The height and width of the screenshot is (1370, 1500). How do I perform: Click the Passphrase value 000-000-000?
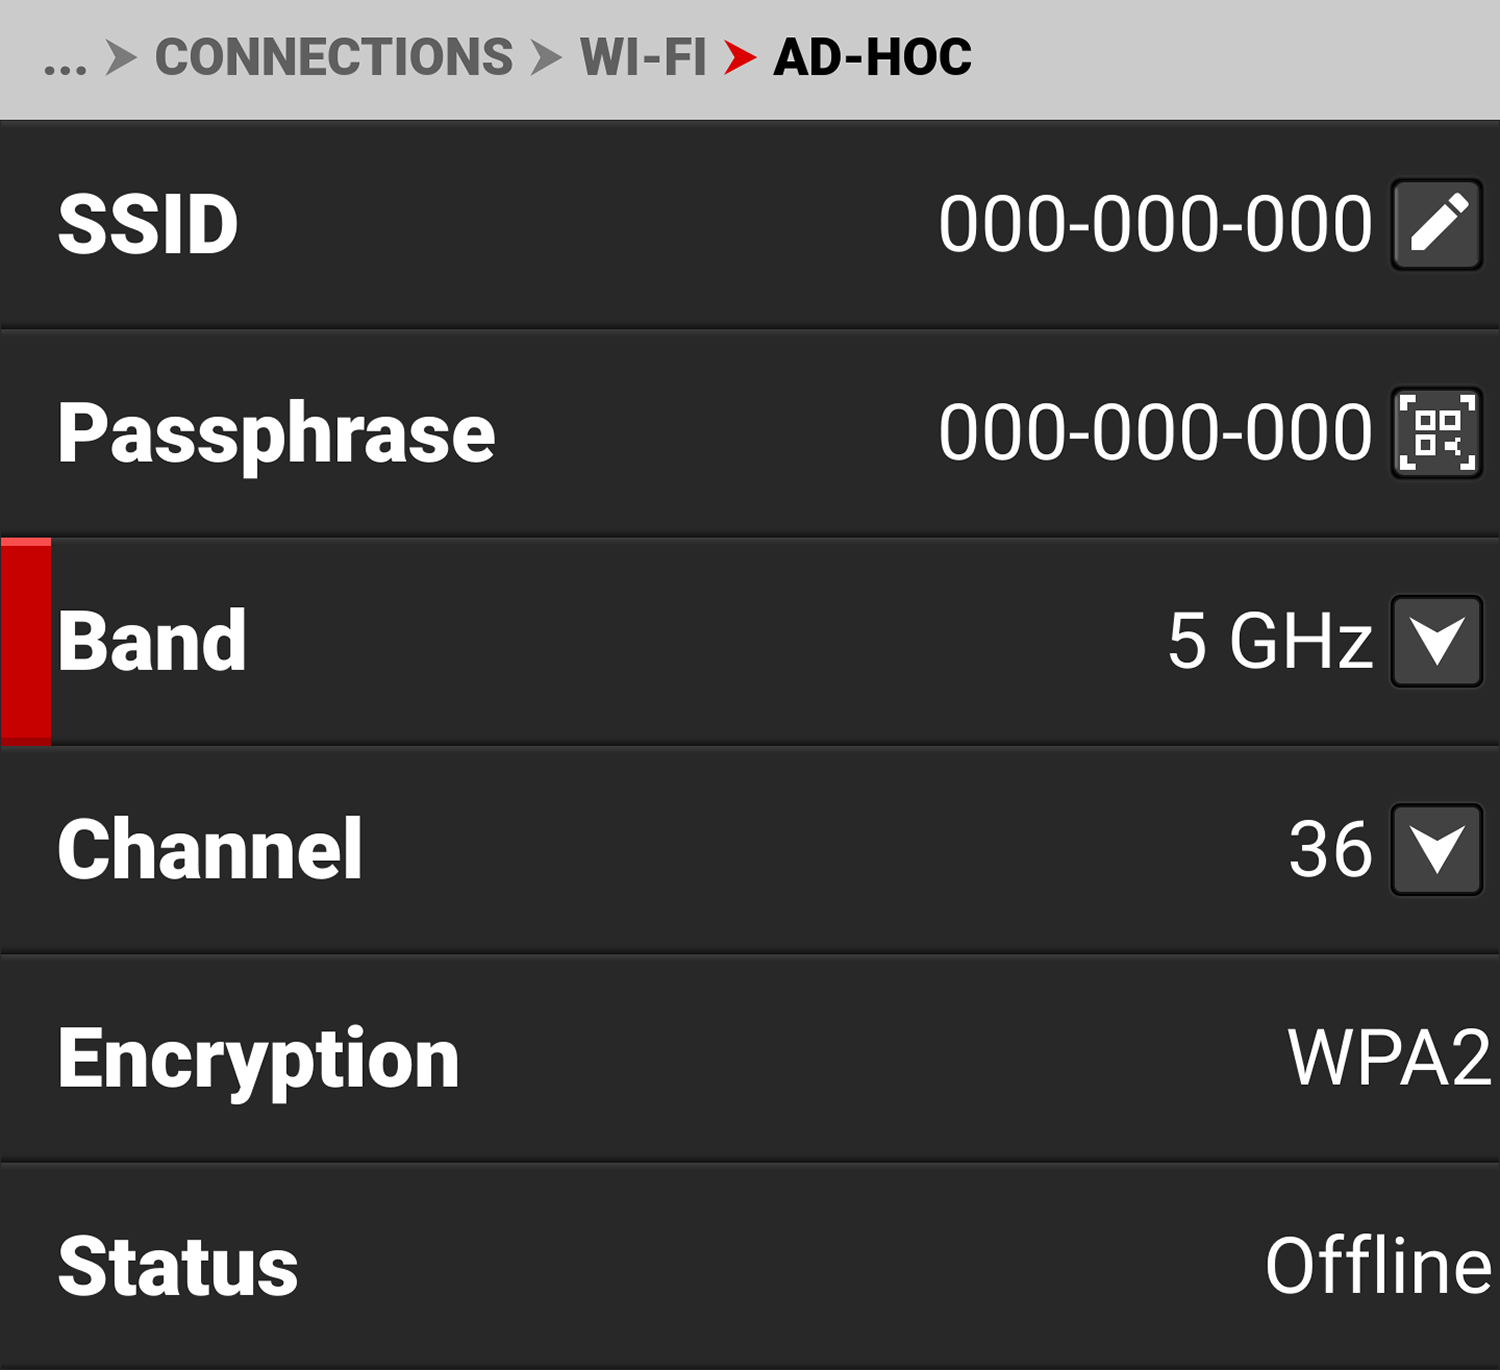tap(1155, 432)
